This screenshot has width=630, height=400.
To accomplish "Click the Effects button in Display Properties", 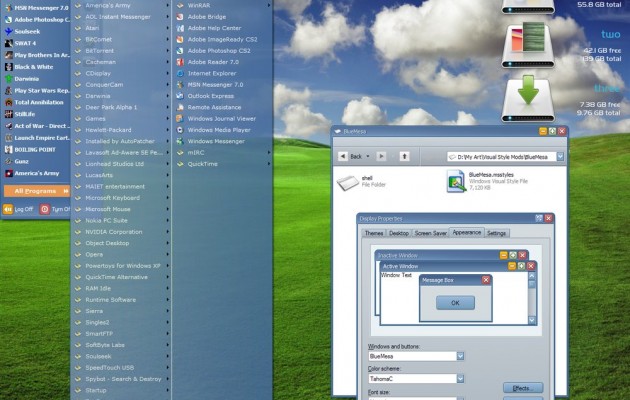I will [x=523, y=388].
